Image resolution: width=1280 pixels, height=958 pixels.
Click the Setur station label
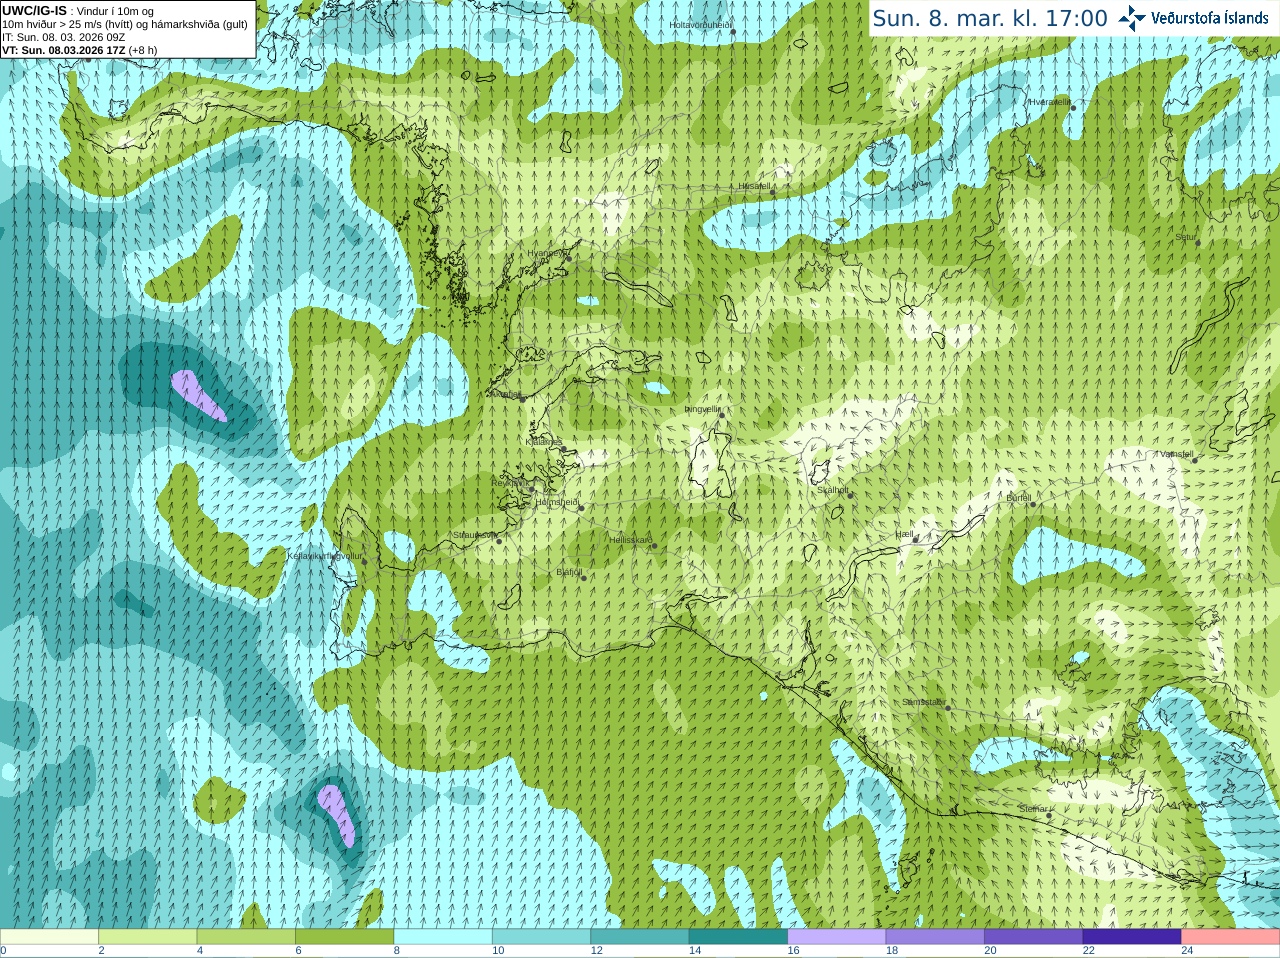click(1186, 238)
